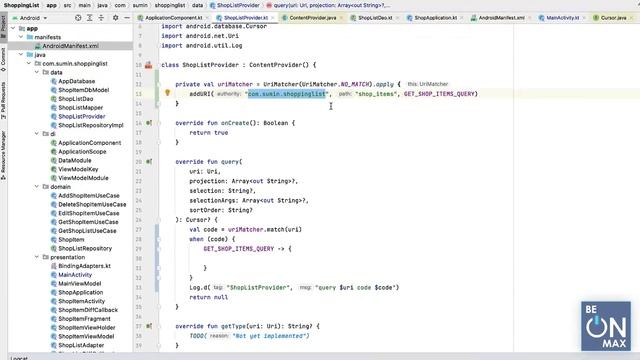Open GetShopListUseCase in project tree
Viewport: 640px width, 360px height.
(87, 231)
